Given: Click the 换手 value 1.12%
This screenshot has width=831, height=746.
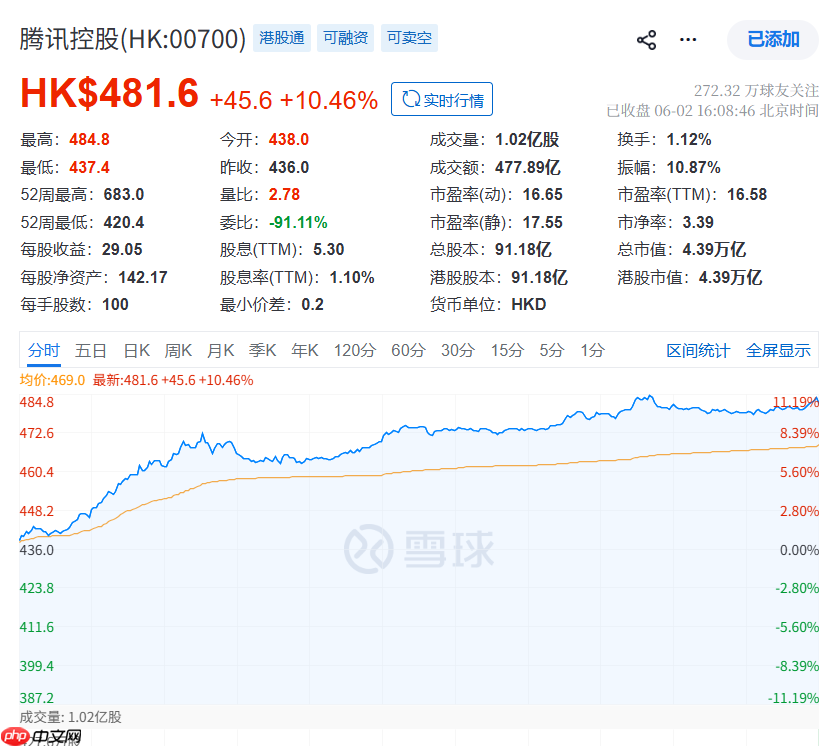Looking at the screenshot, I should point(688,140).
